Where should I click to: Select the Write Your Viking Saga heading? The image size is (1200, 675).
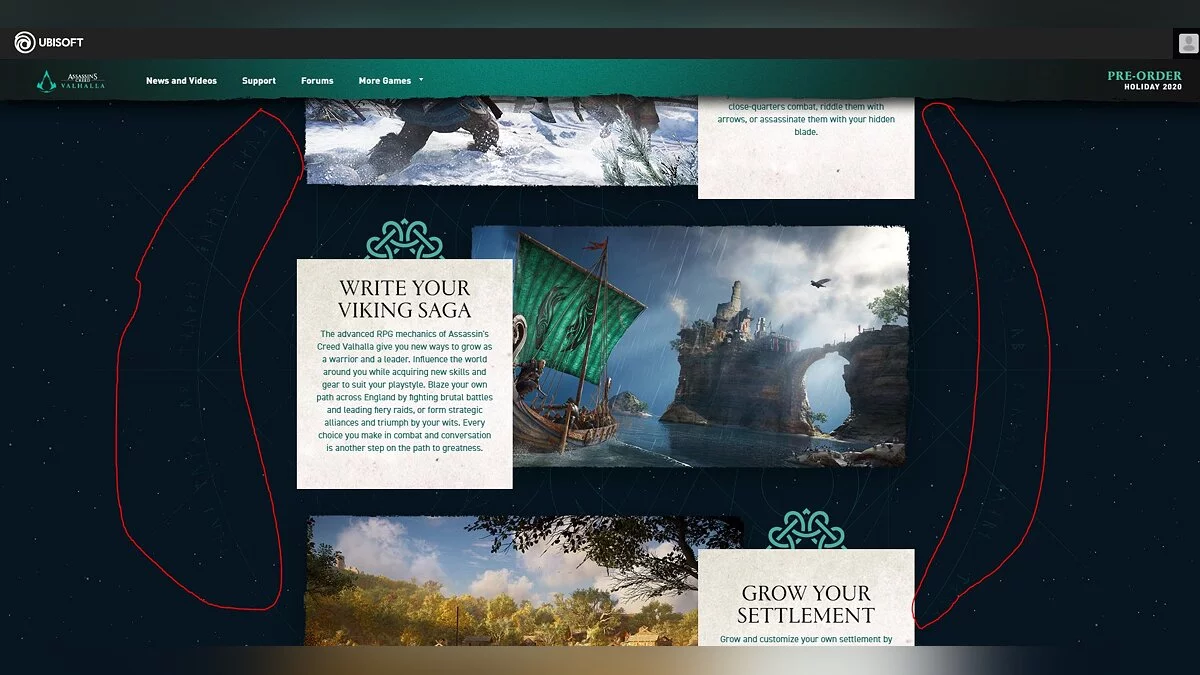[x=404, y=299]
